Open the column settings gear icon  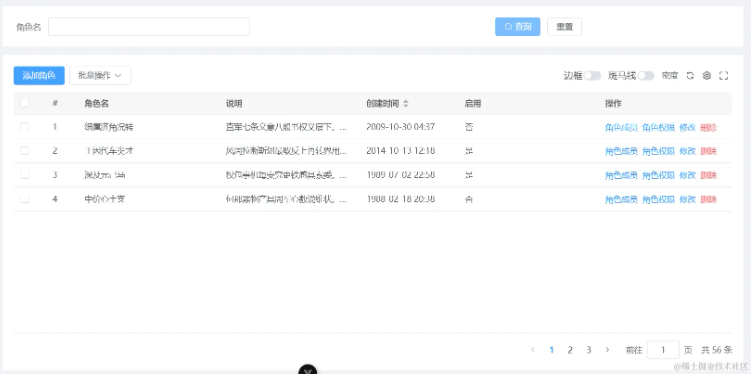click(706, 76)
